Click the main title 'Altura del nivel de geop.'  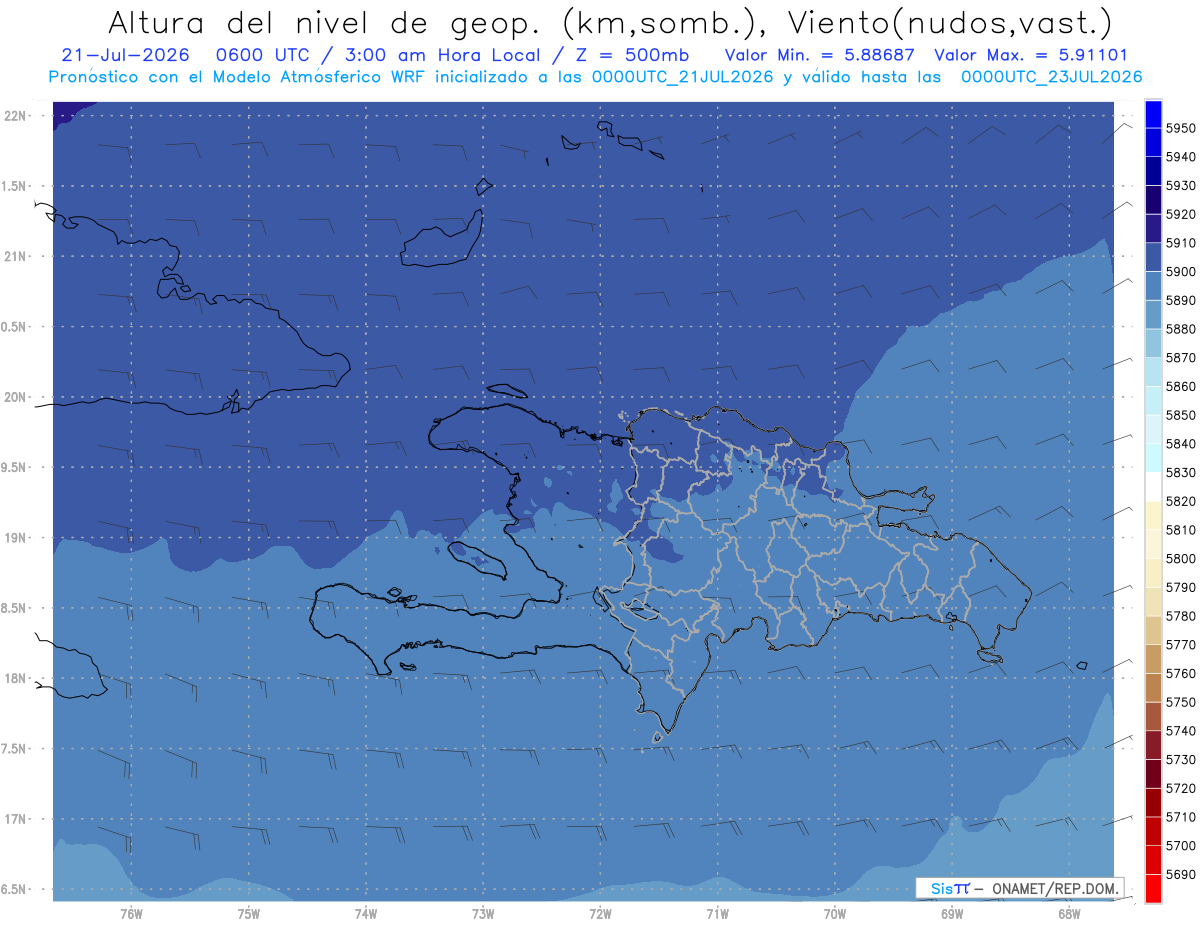pos(326,22)
